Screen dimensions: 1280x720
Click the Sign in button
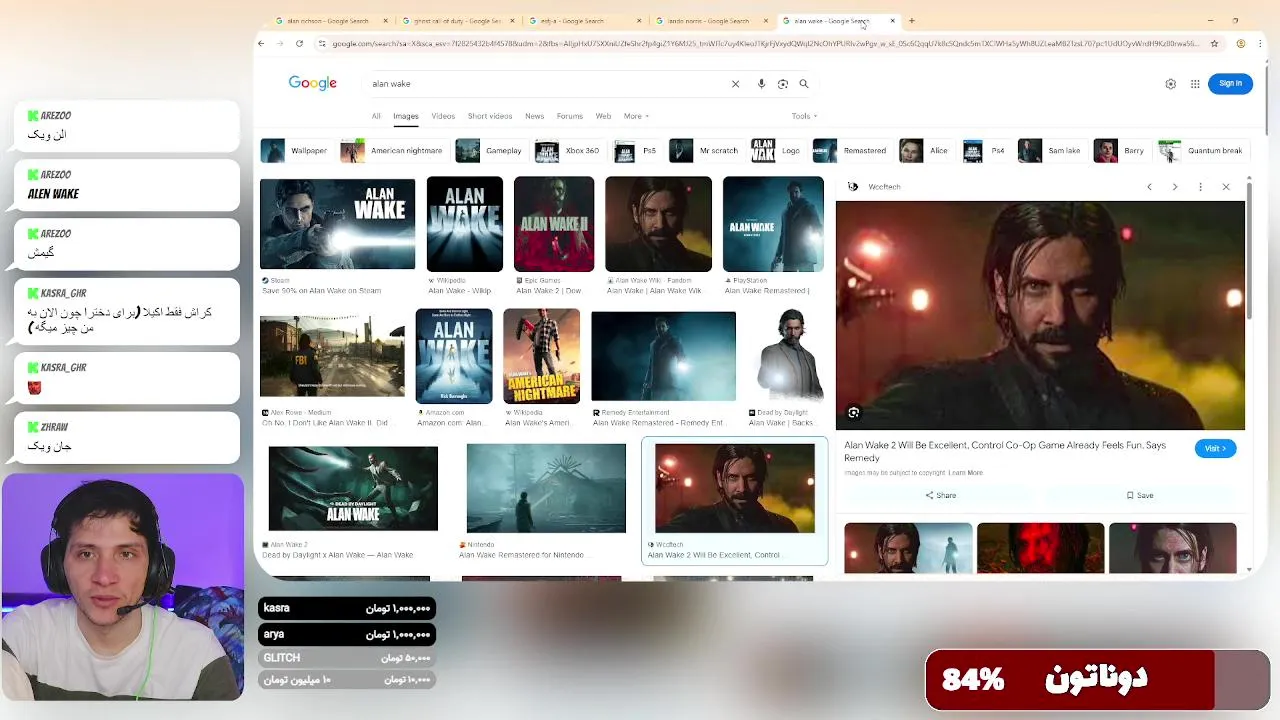pyautogui.click(x=1230, y=84)
